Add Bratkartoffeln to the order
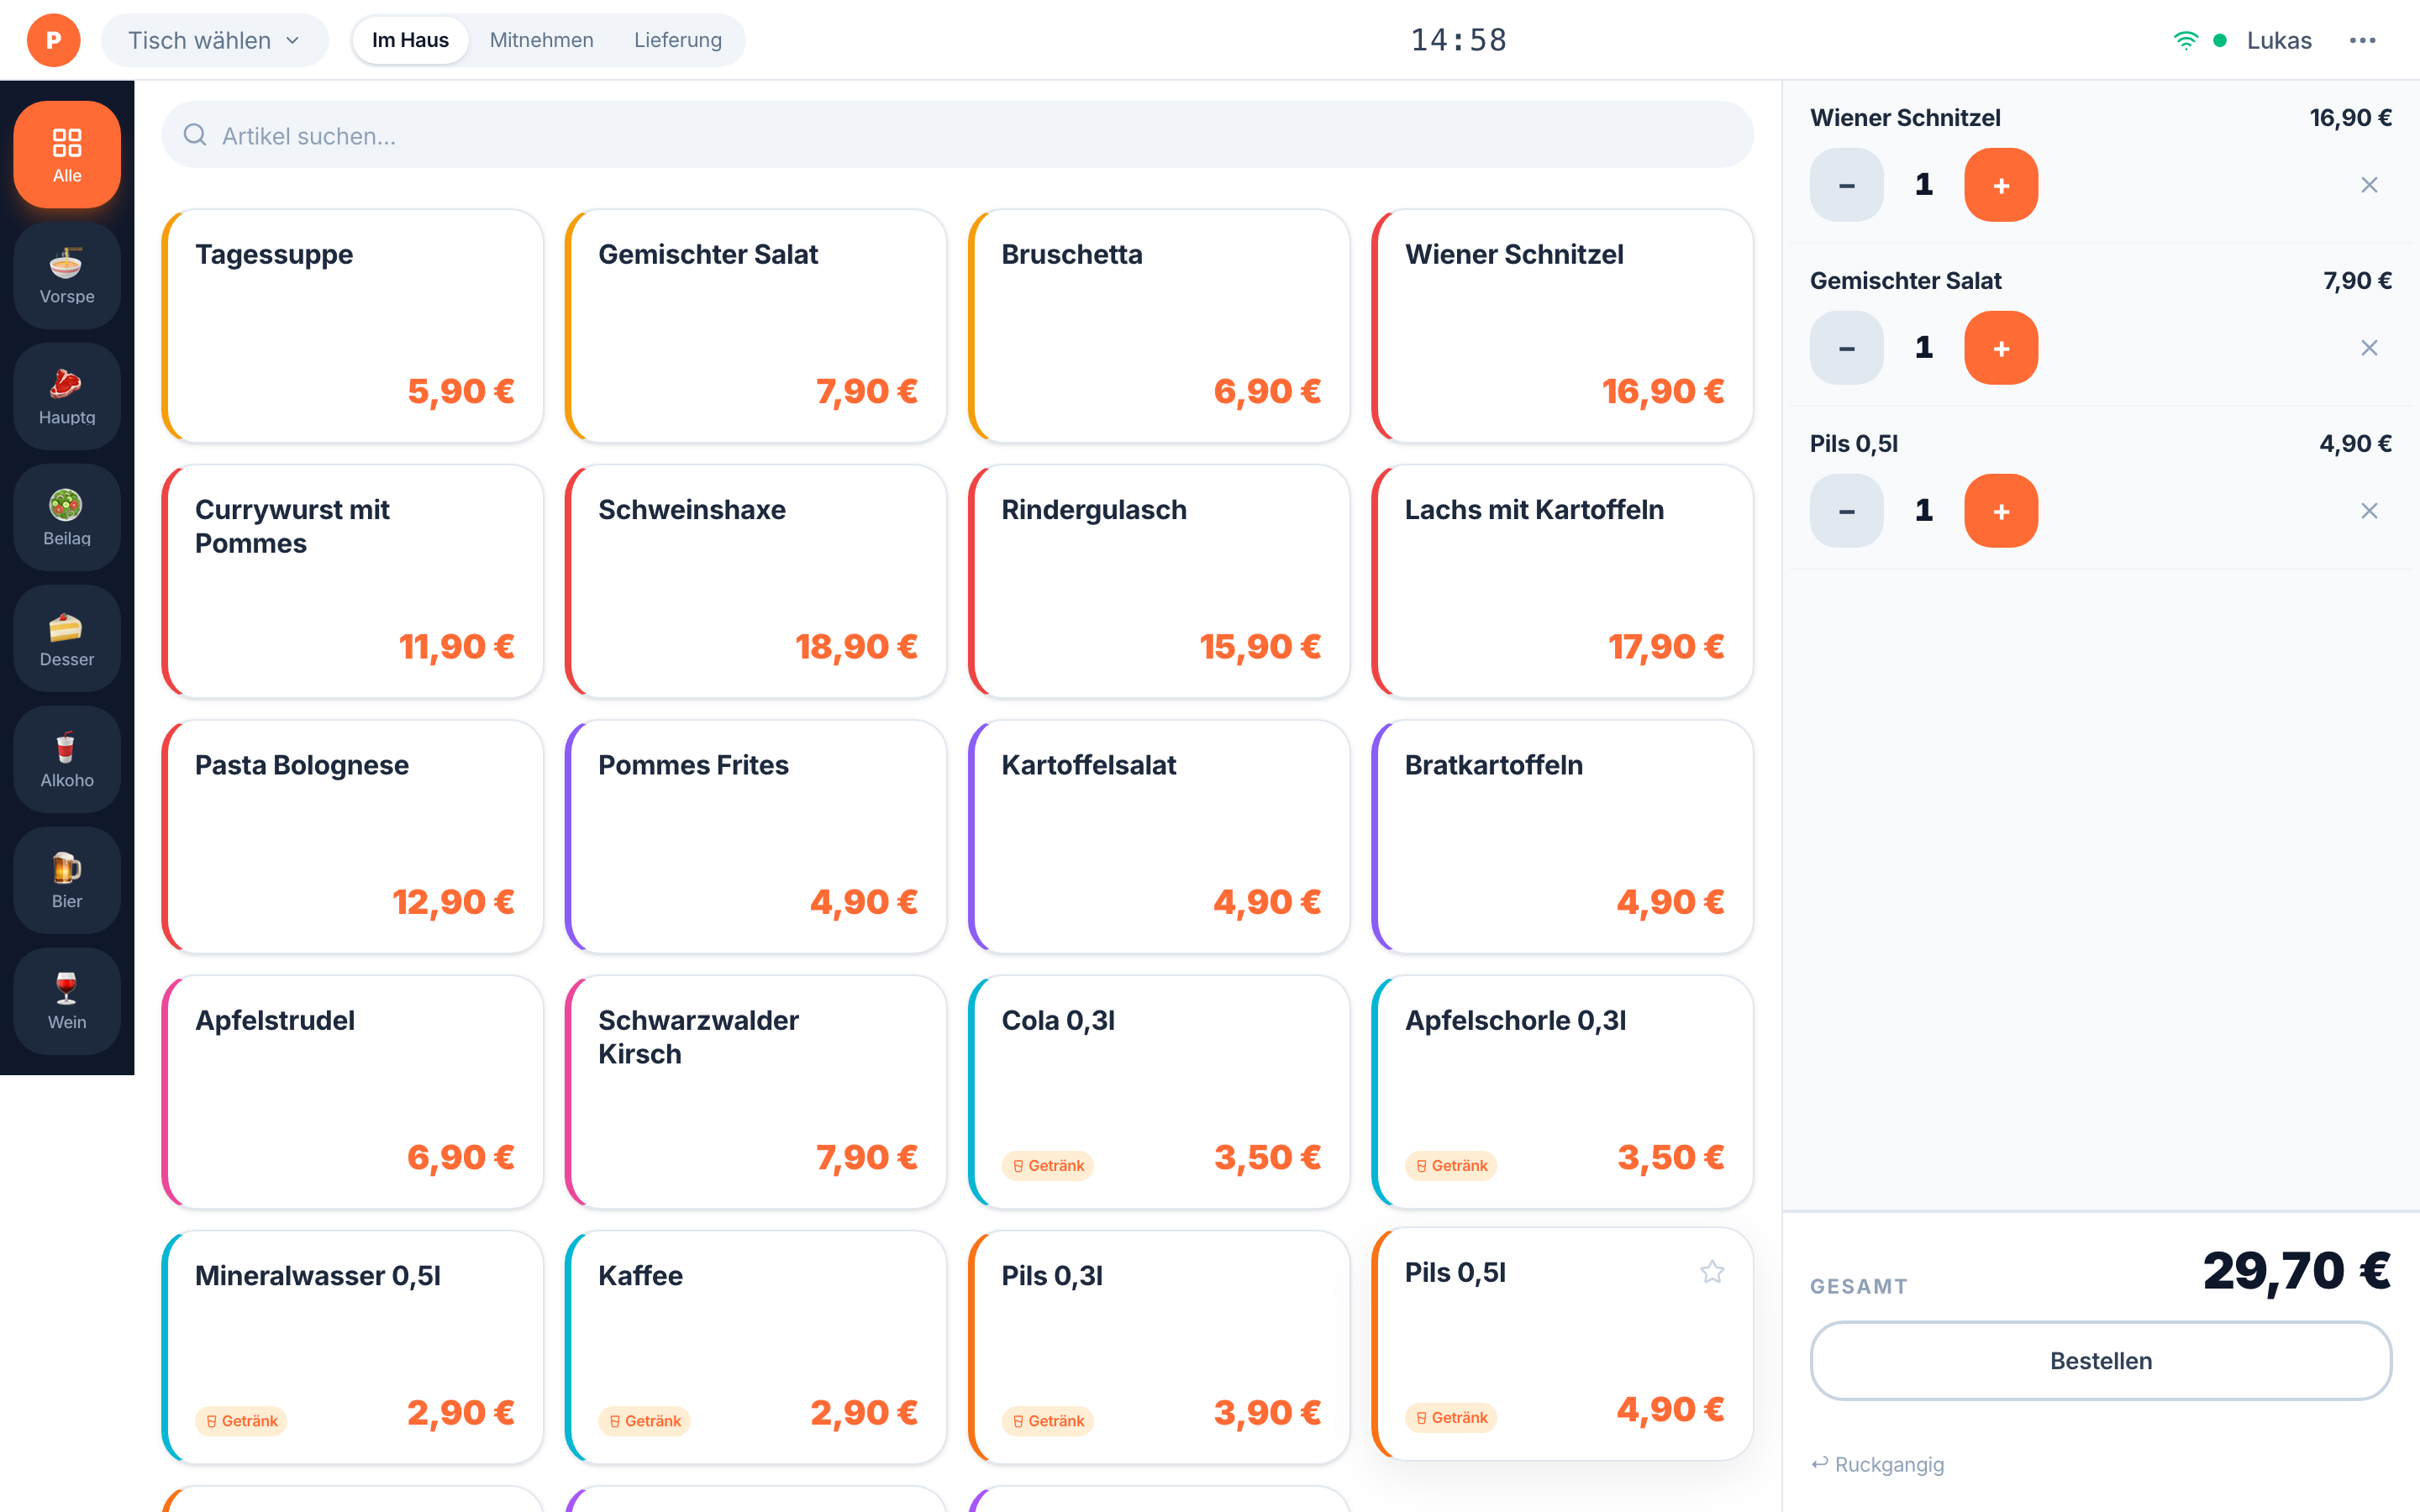2420x1512 pixels. [1562, 837]
